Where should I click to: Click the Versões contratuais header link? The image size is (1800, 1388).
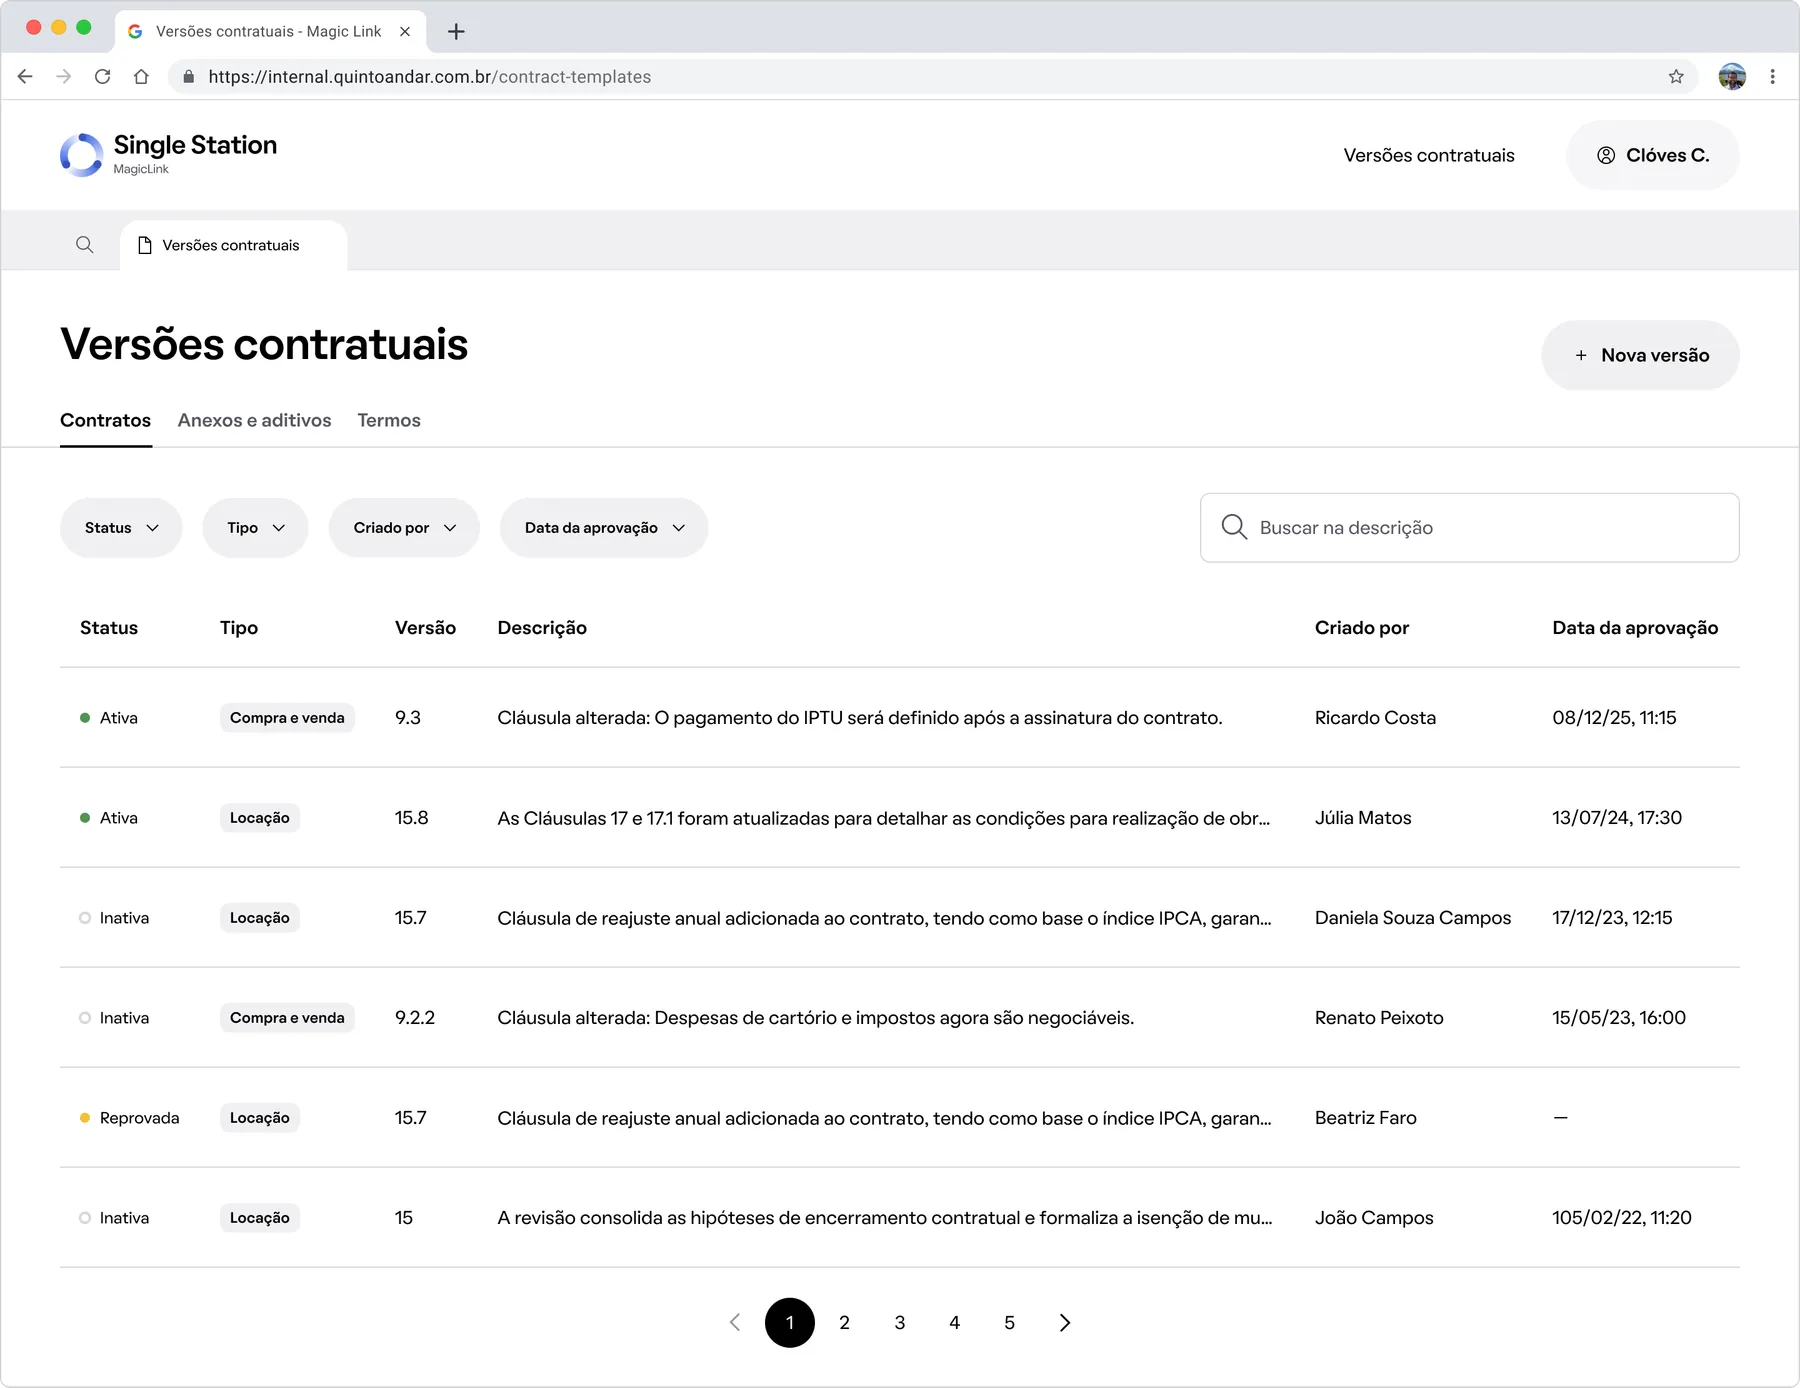(x=1429, y=155)
